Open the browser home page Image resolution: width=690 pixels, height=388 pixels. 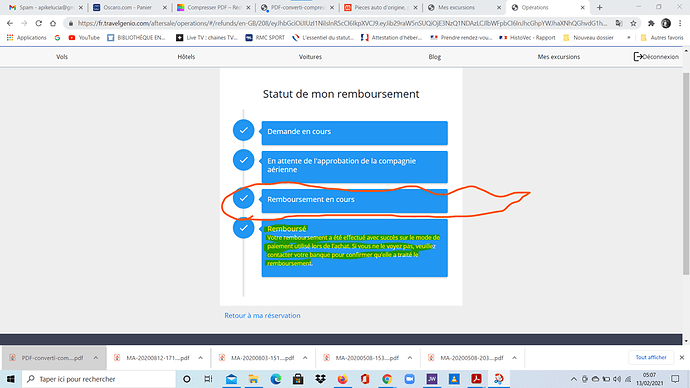[x=53, y=23]
